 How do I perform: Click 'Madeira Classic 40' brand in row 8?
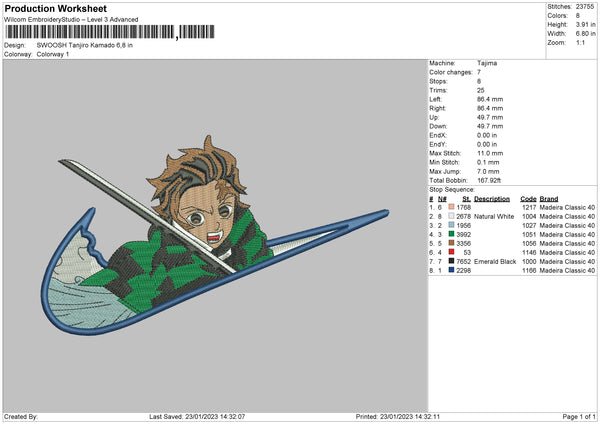(567, 271)
